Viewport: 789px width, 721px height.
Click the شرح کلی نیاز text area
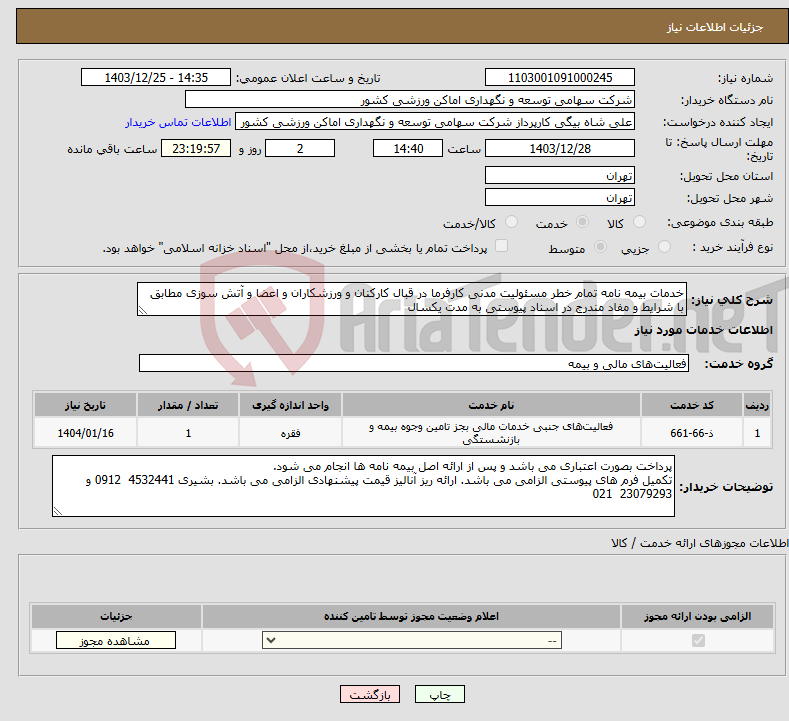412,299
